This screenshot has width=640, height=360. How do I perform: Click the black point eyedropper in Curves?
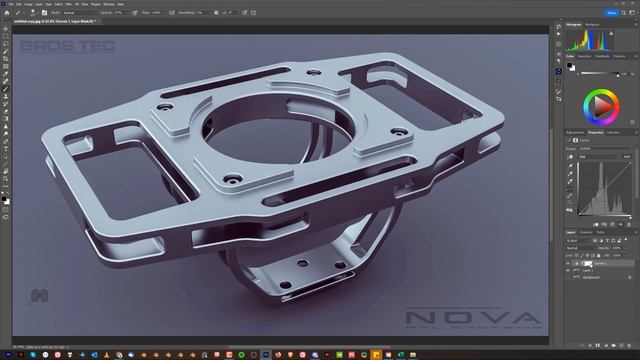[570, 165]
